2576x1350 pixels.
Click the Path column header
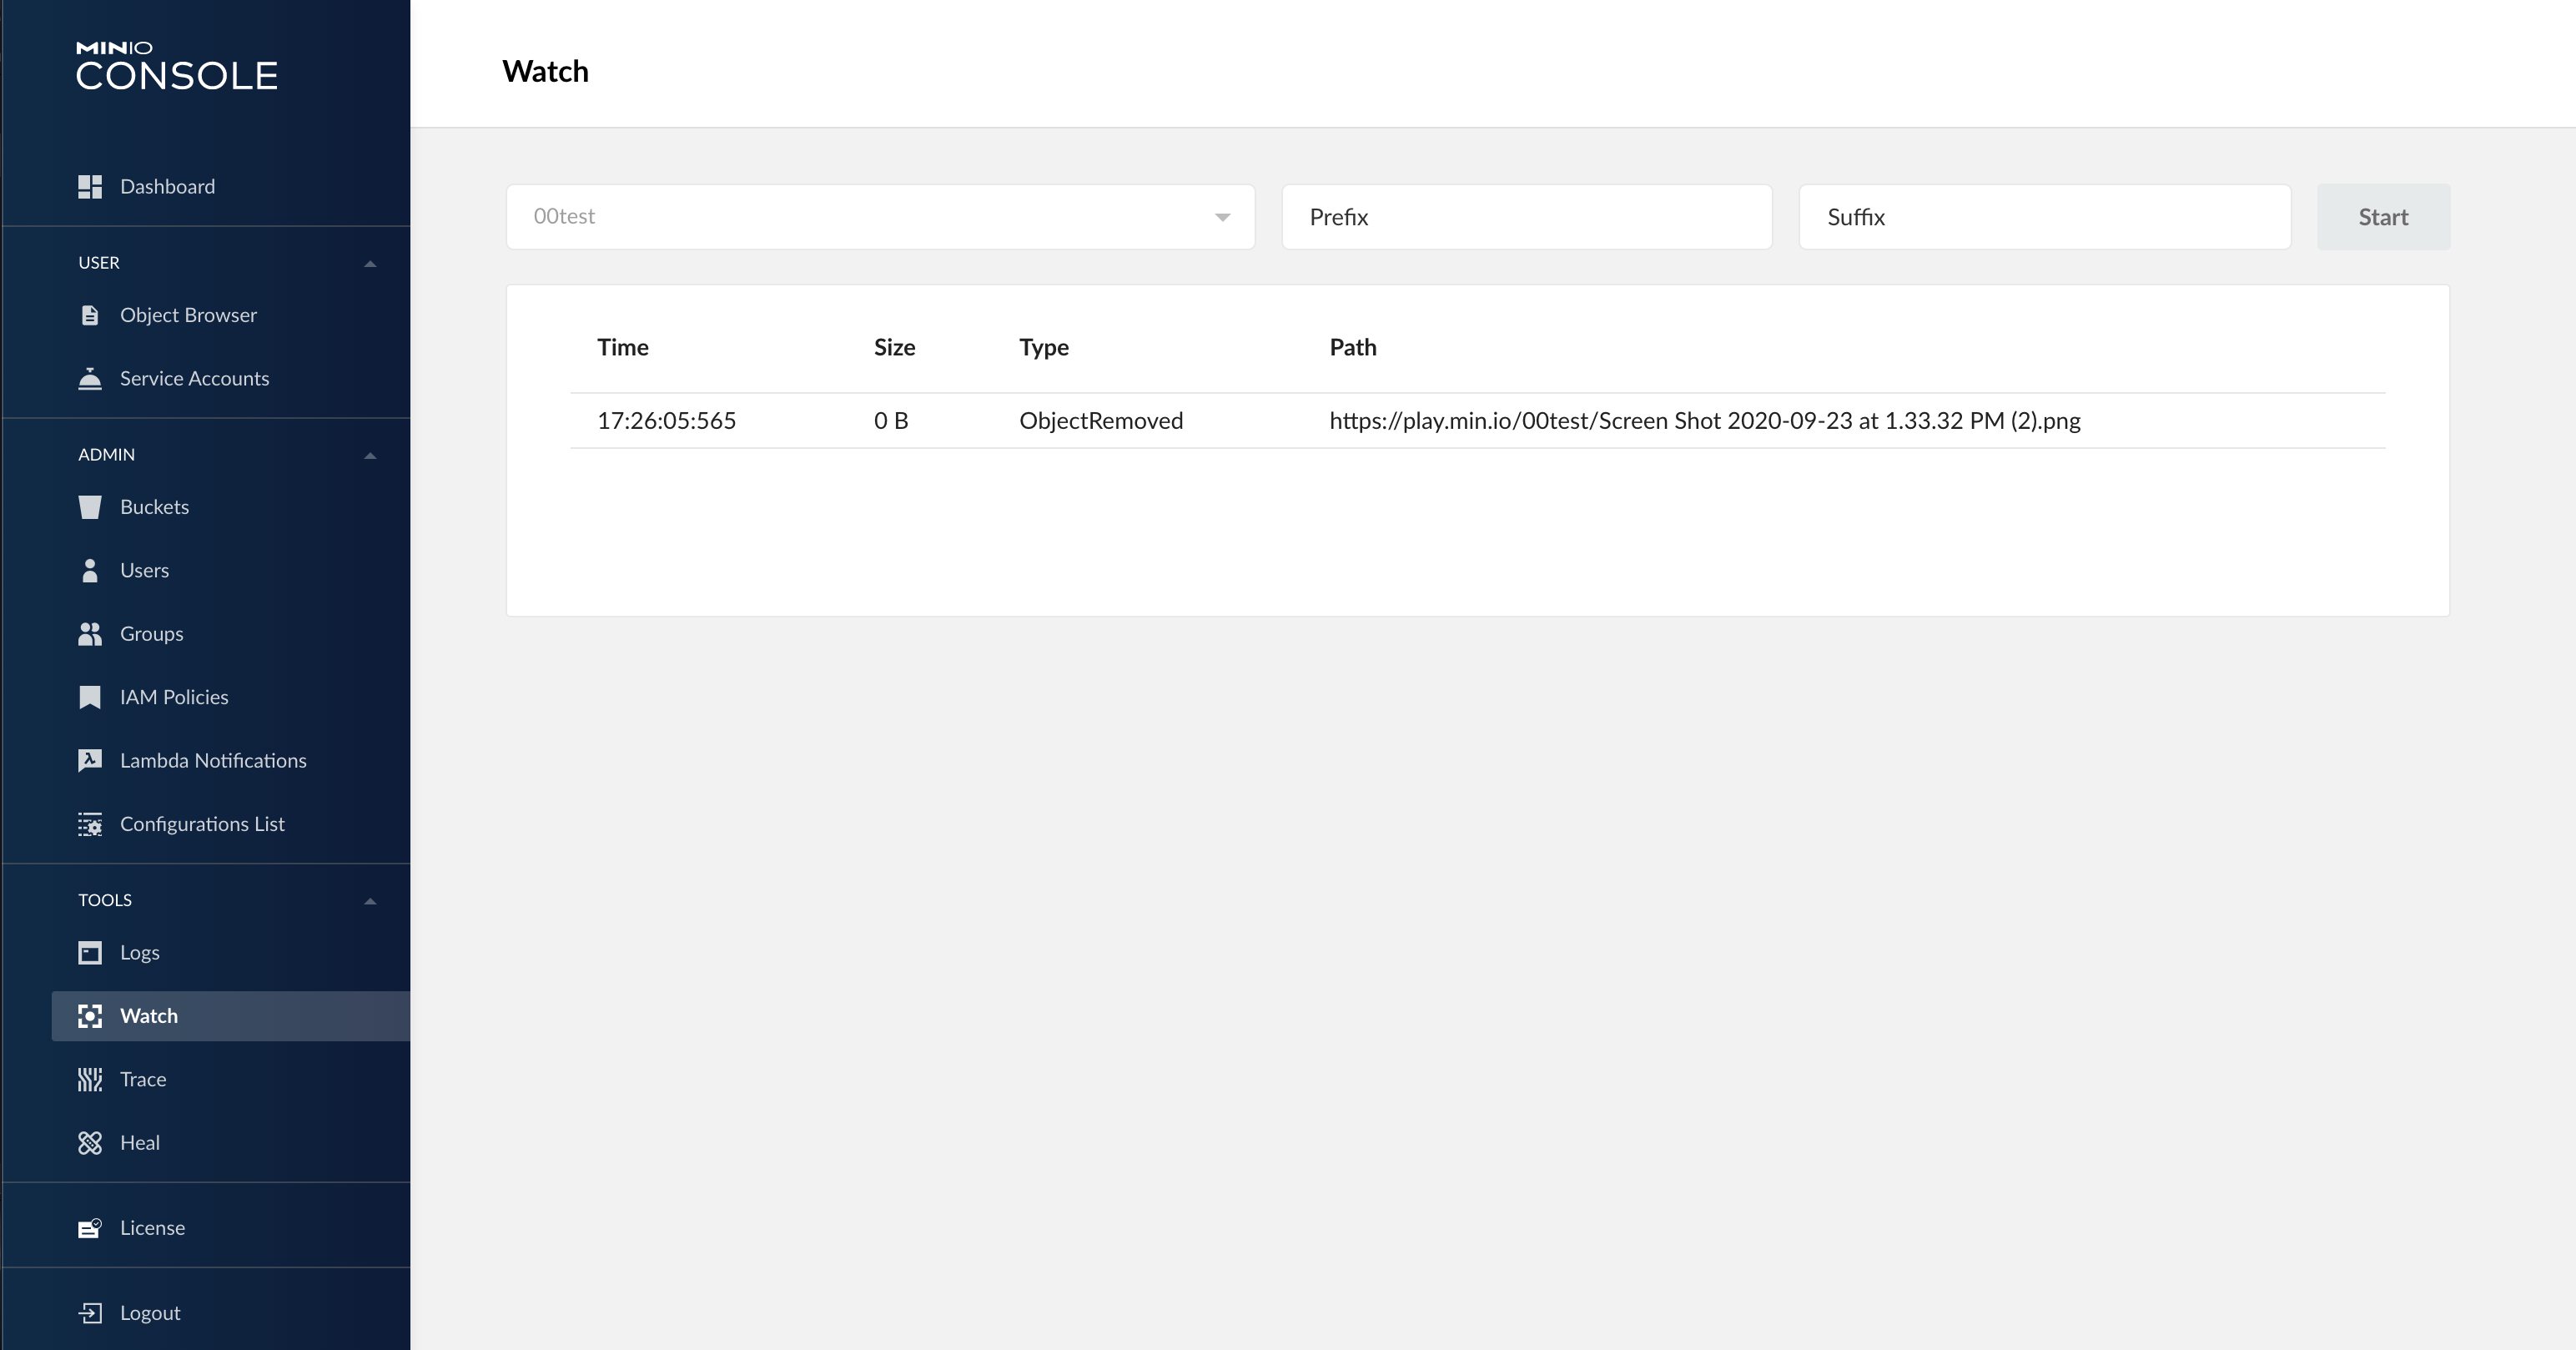click(x=1352, y=347)
